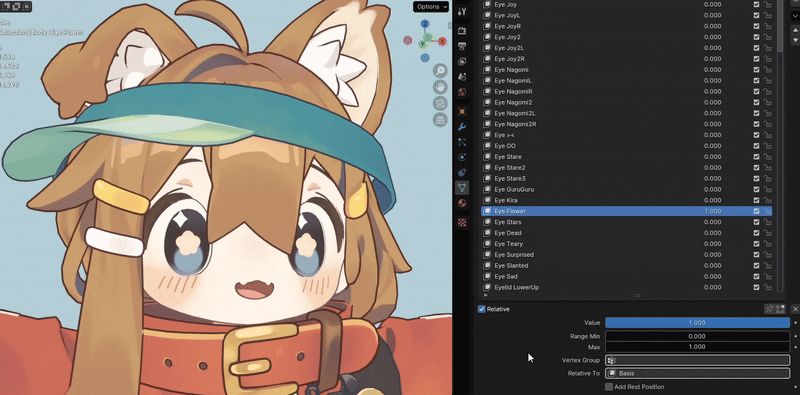The image size is (800, 395).
Task: Lock the Eye Flower shape key
Action: click(x=767, y=211)
